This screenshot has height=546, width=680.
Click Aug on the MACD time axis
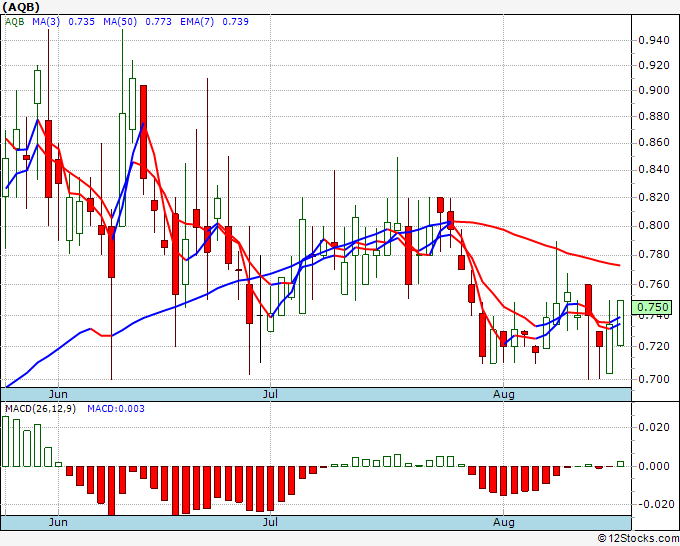504,522
